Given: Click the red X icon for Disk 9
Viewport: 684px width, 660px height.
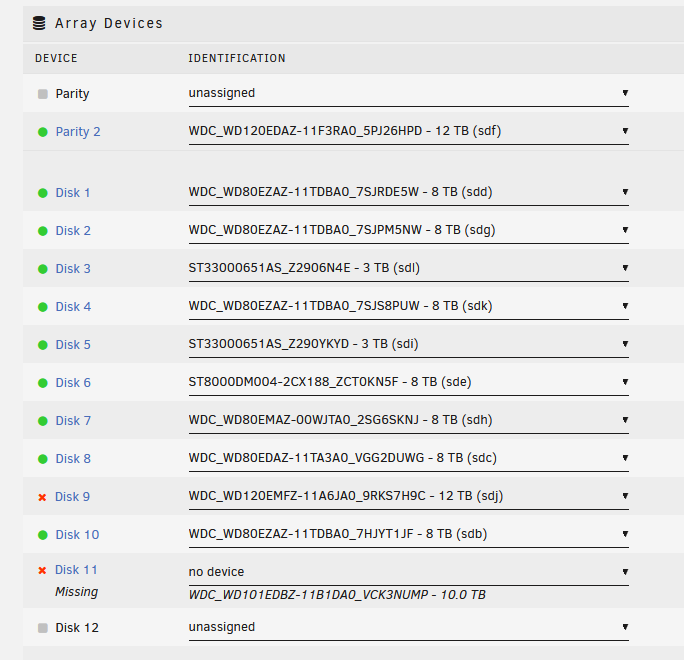Looking at the screenshot, I should pos(42,497).
